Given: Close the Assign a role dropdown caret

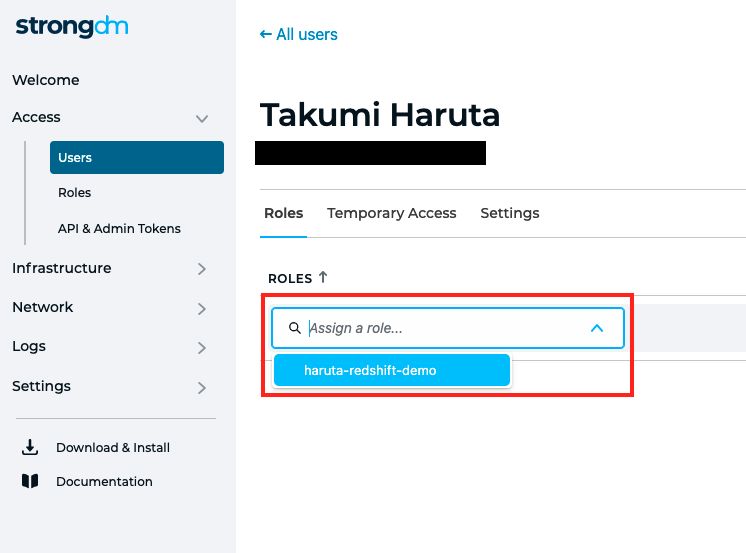Looking at the screenshot, I should tap(597, 328).
